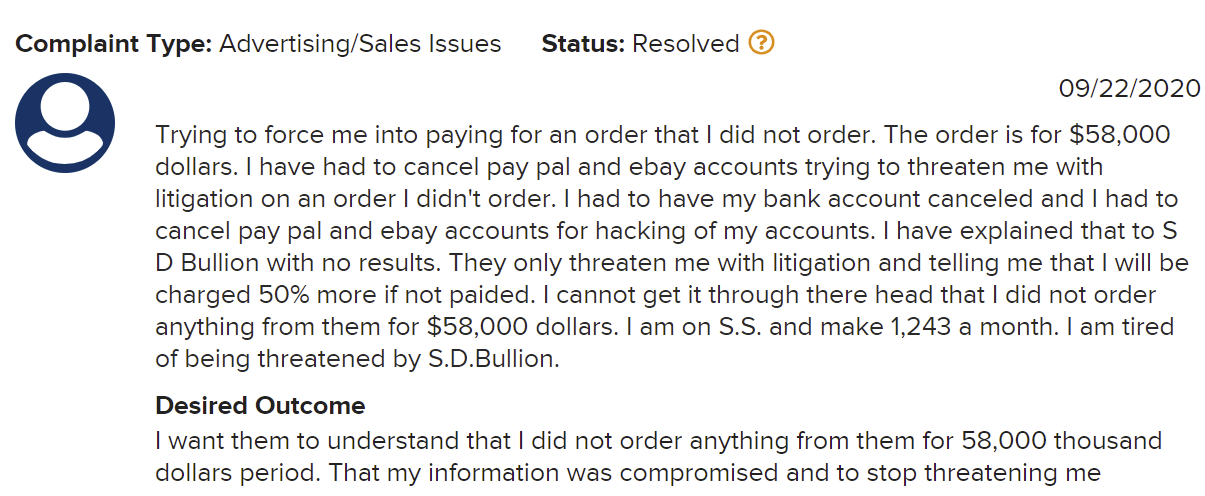Click the "Resolved" status text
1205x496 pixels.
point(686,44)
